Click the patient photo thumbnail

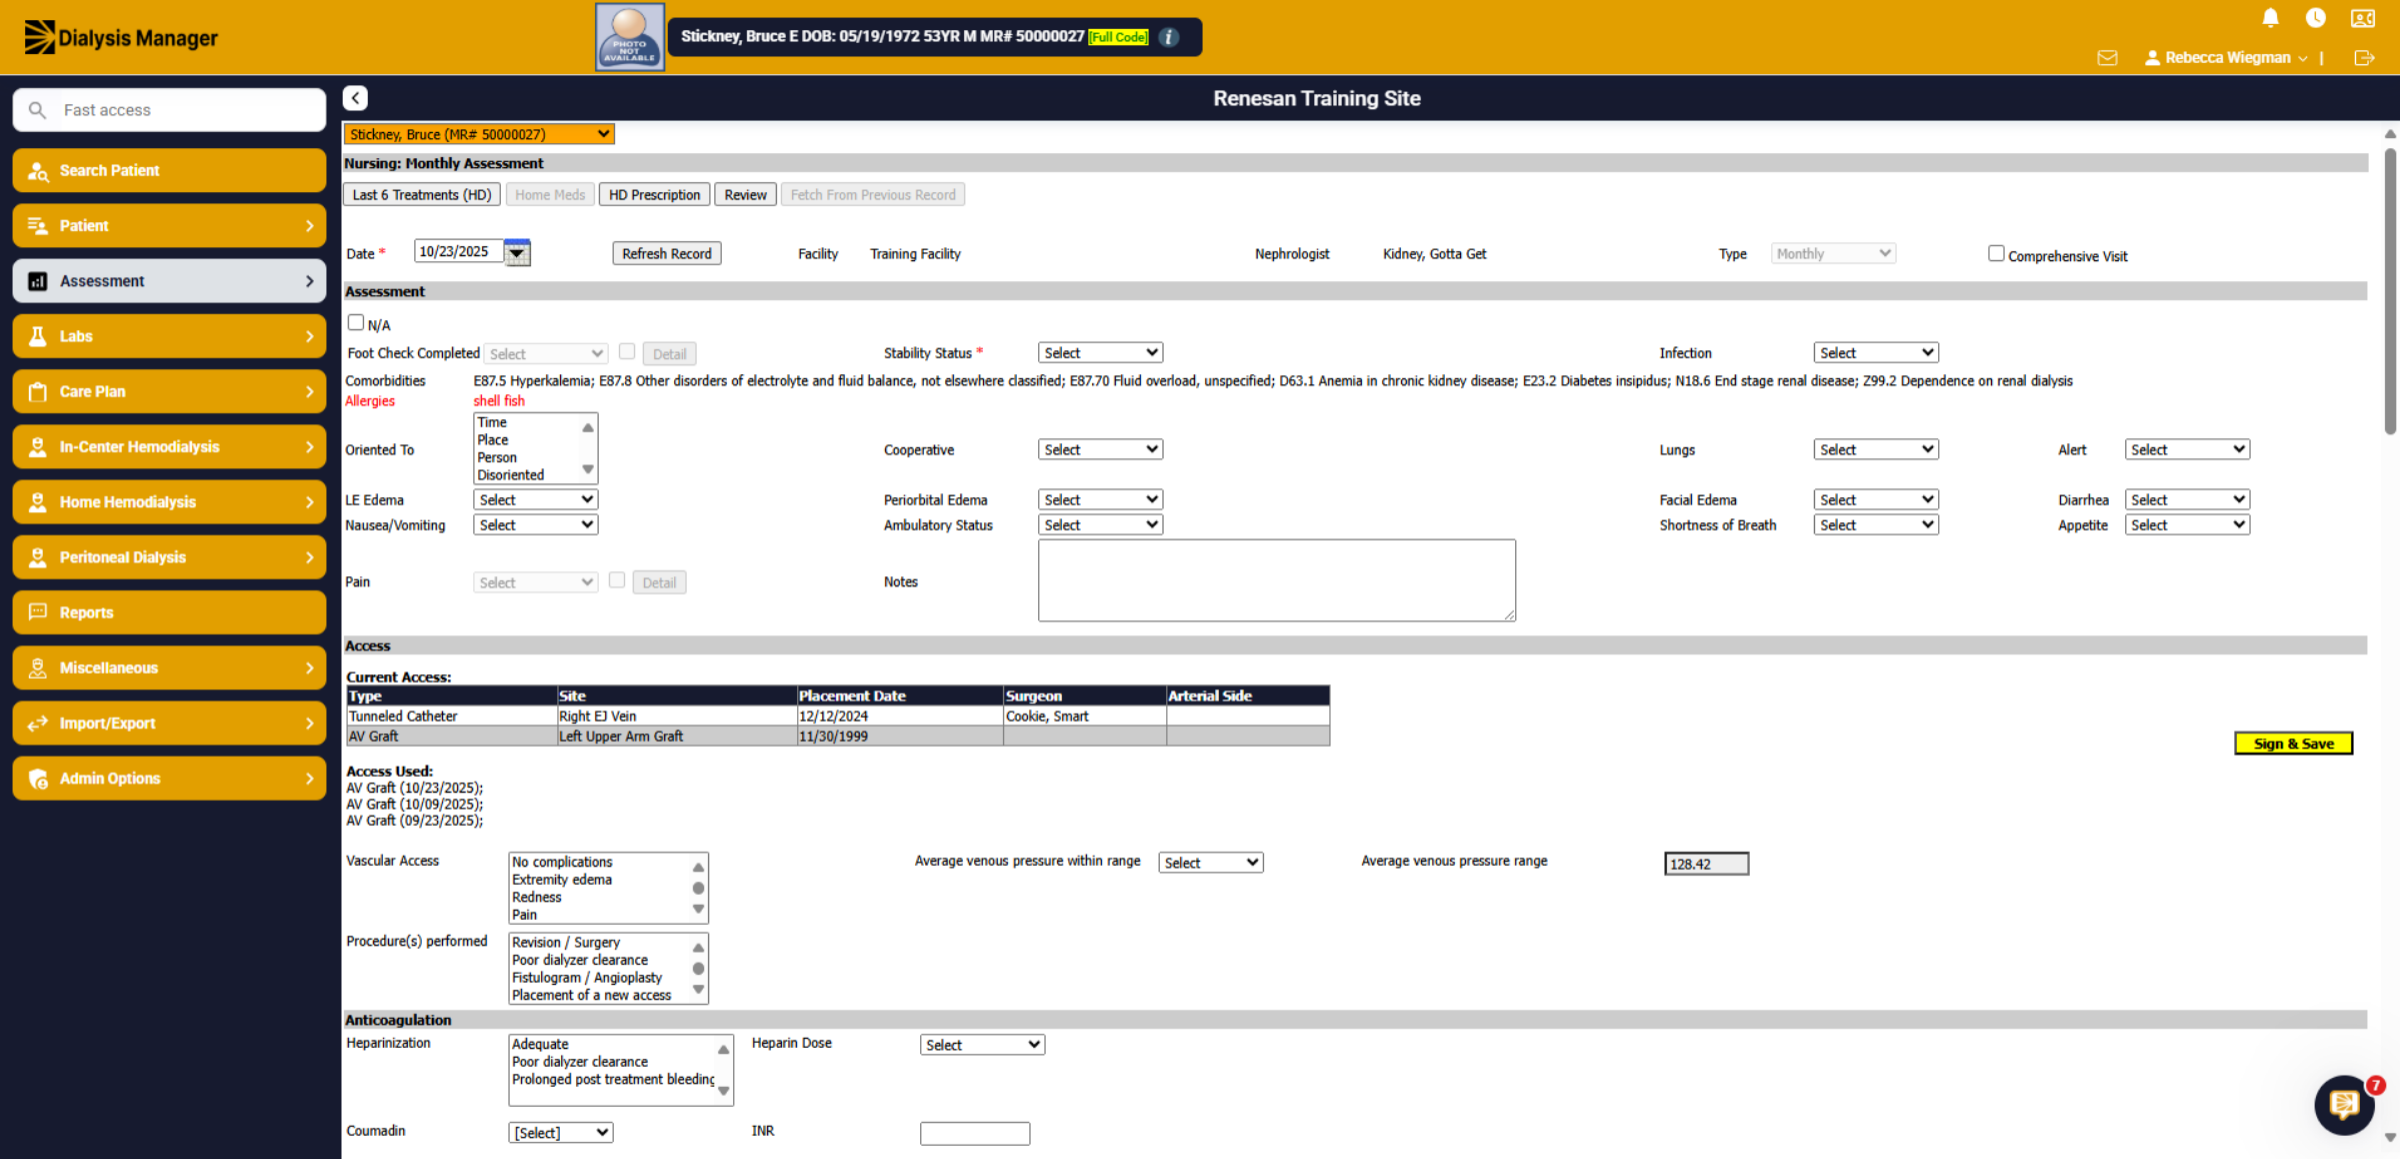[630, 37]
